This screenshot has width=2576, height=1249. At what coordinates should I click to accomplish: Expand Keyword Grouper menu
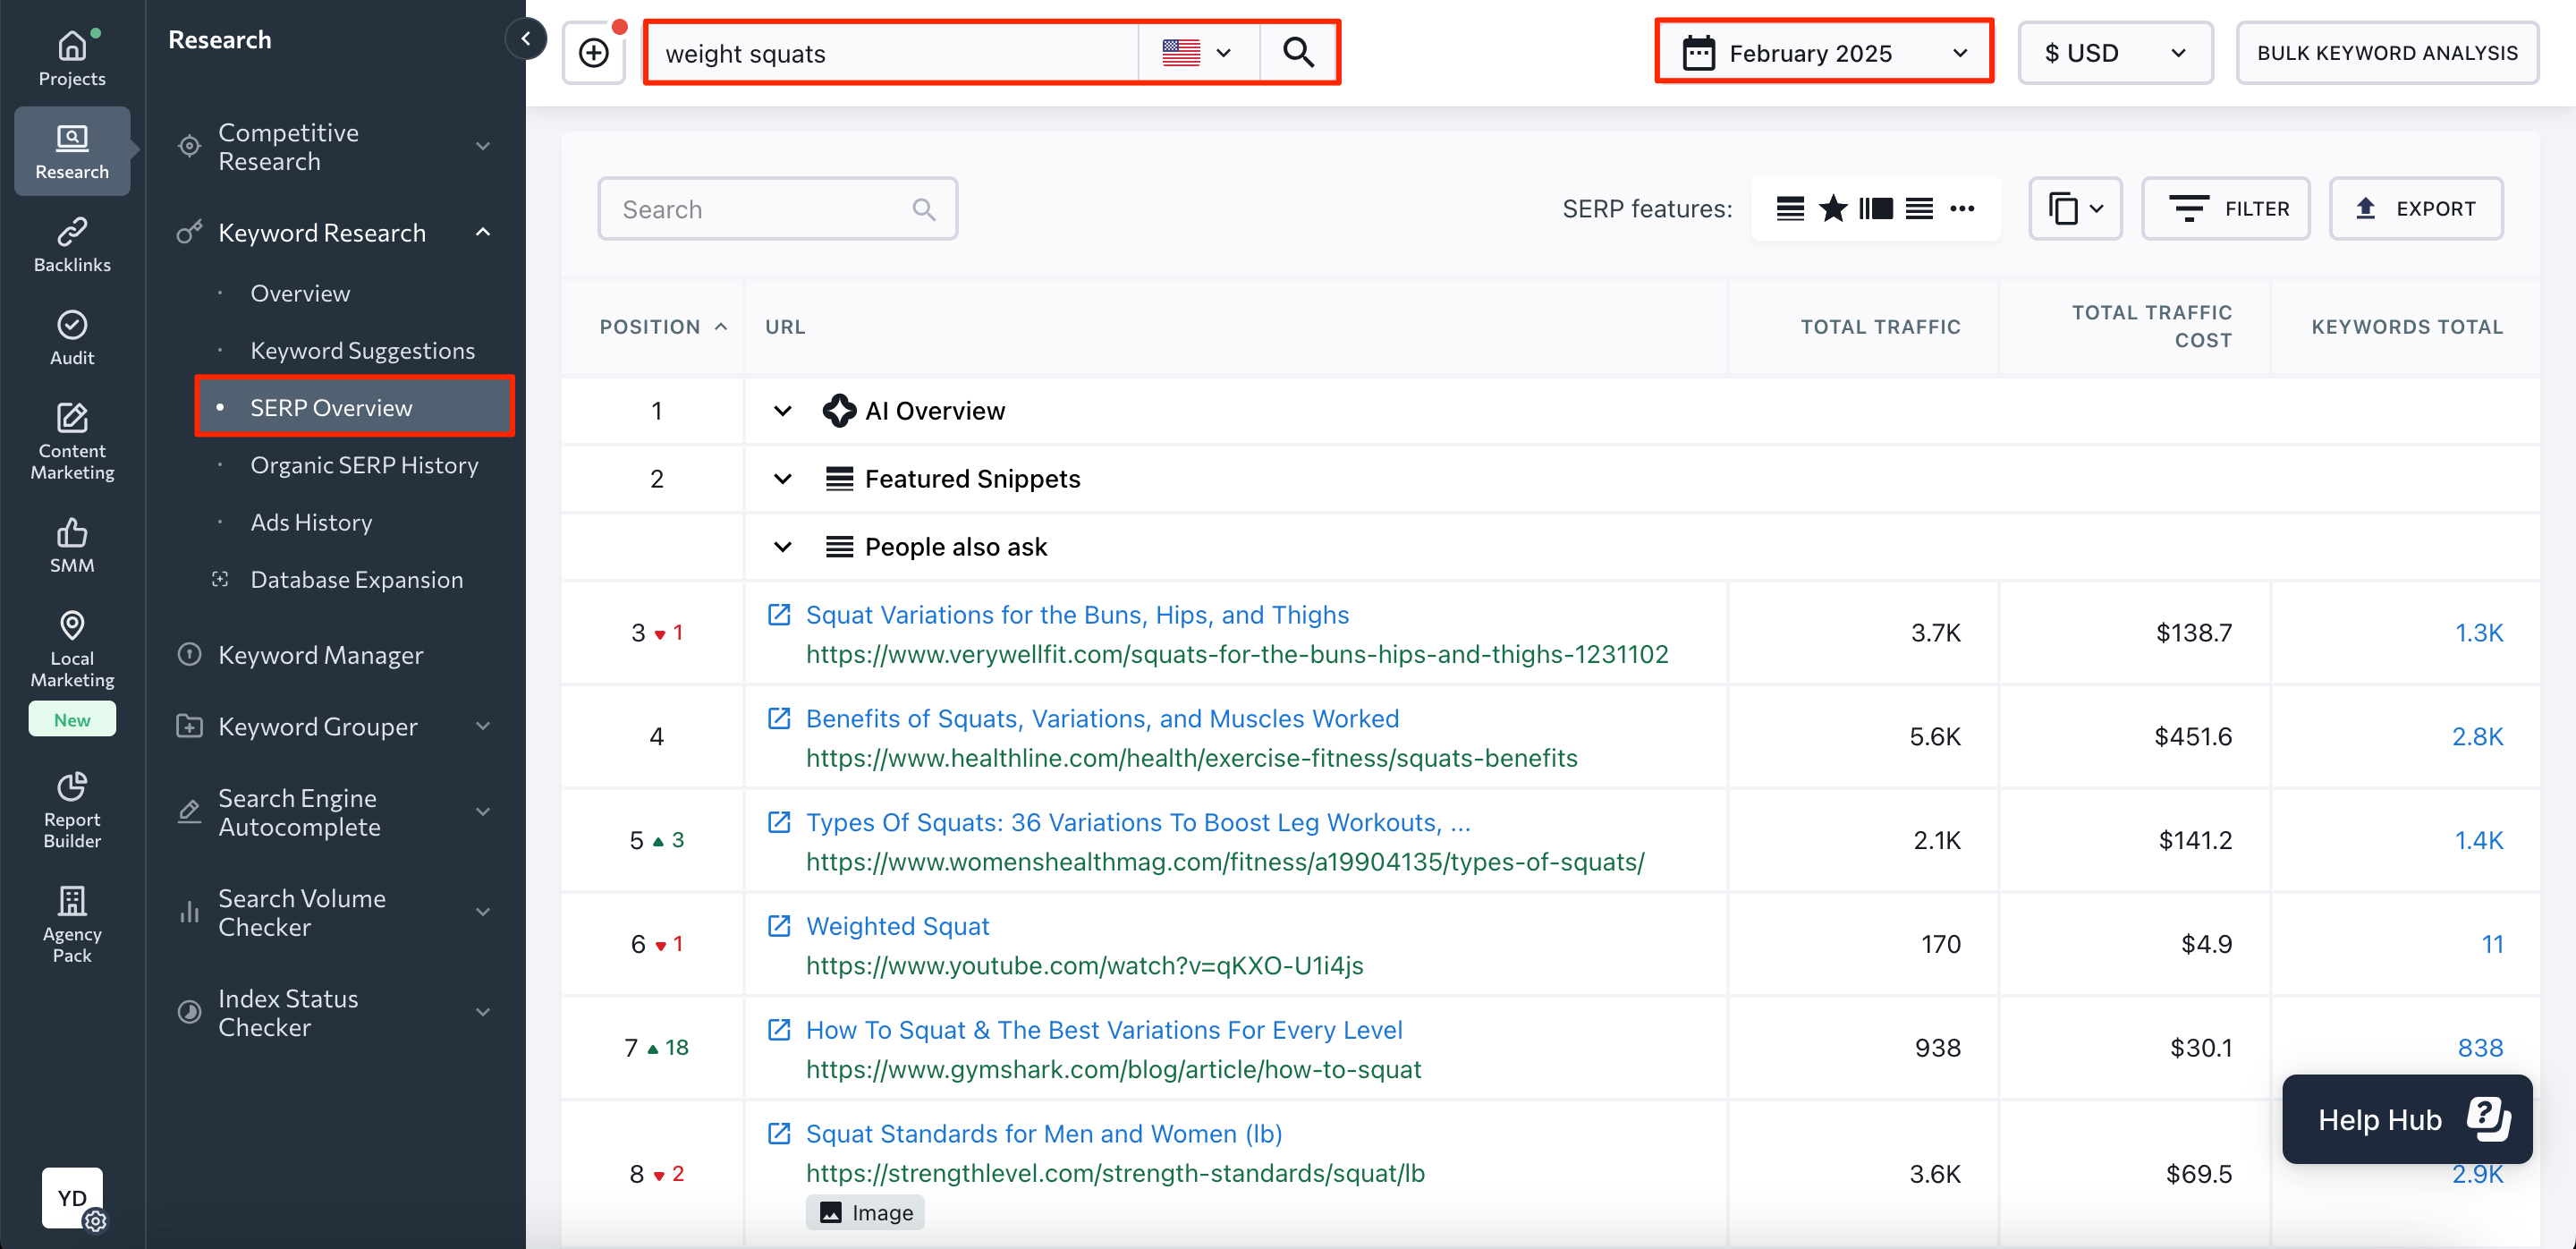(x=483, y=726)
